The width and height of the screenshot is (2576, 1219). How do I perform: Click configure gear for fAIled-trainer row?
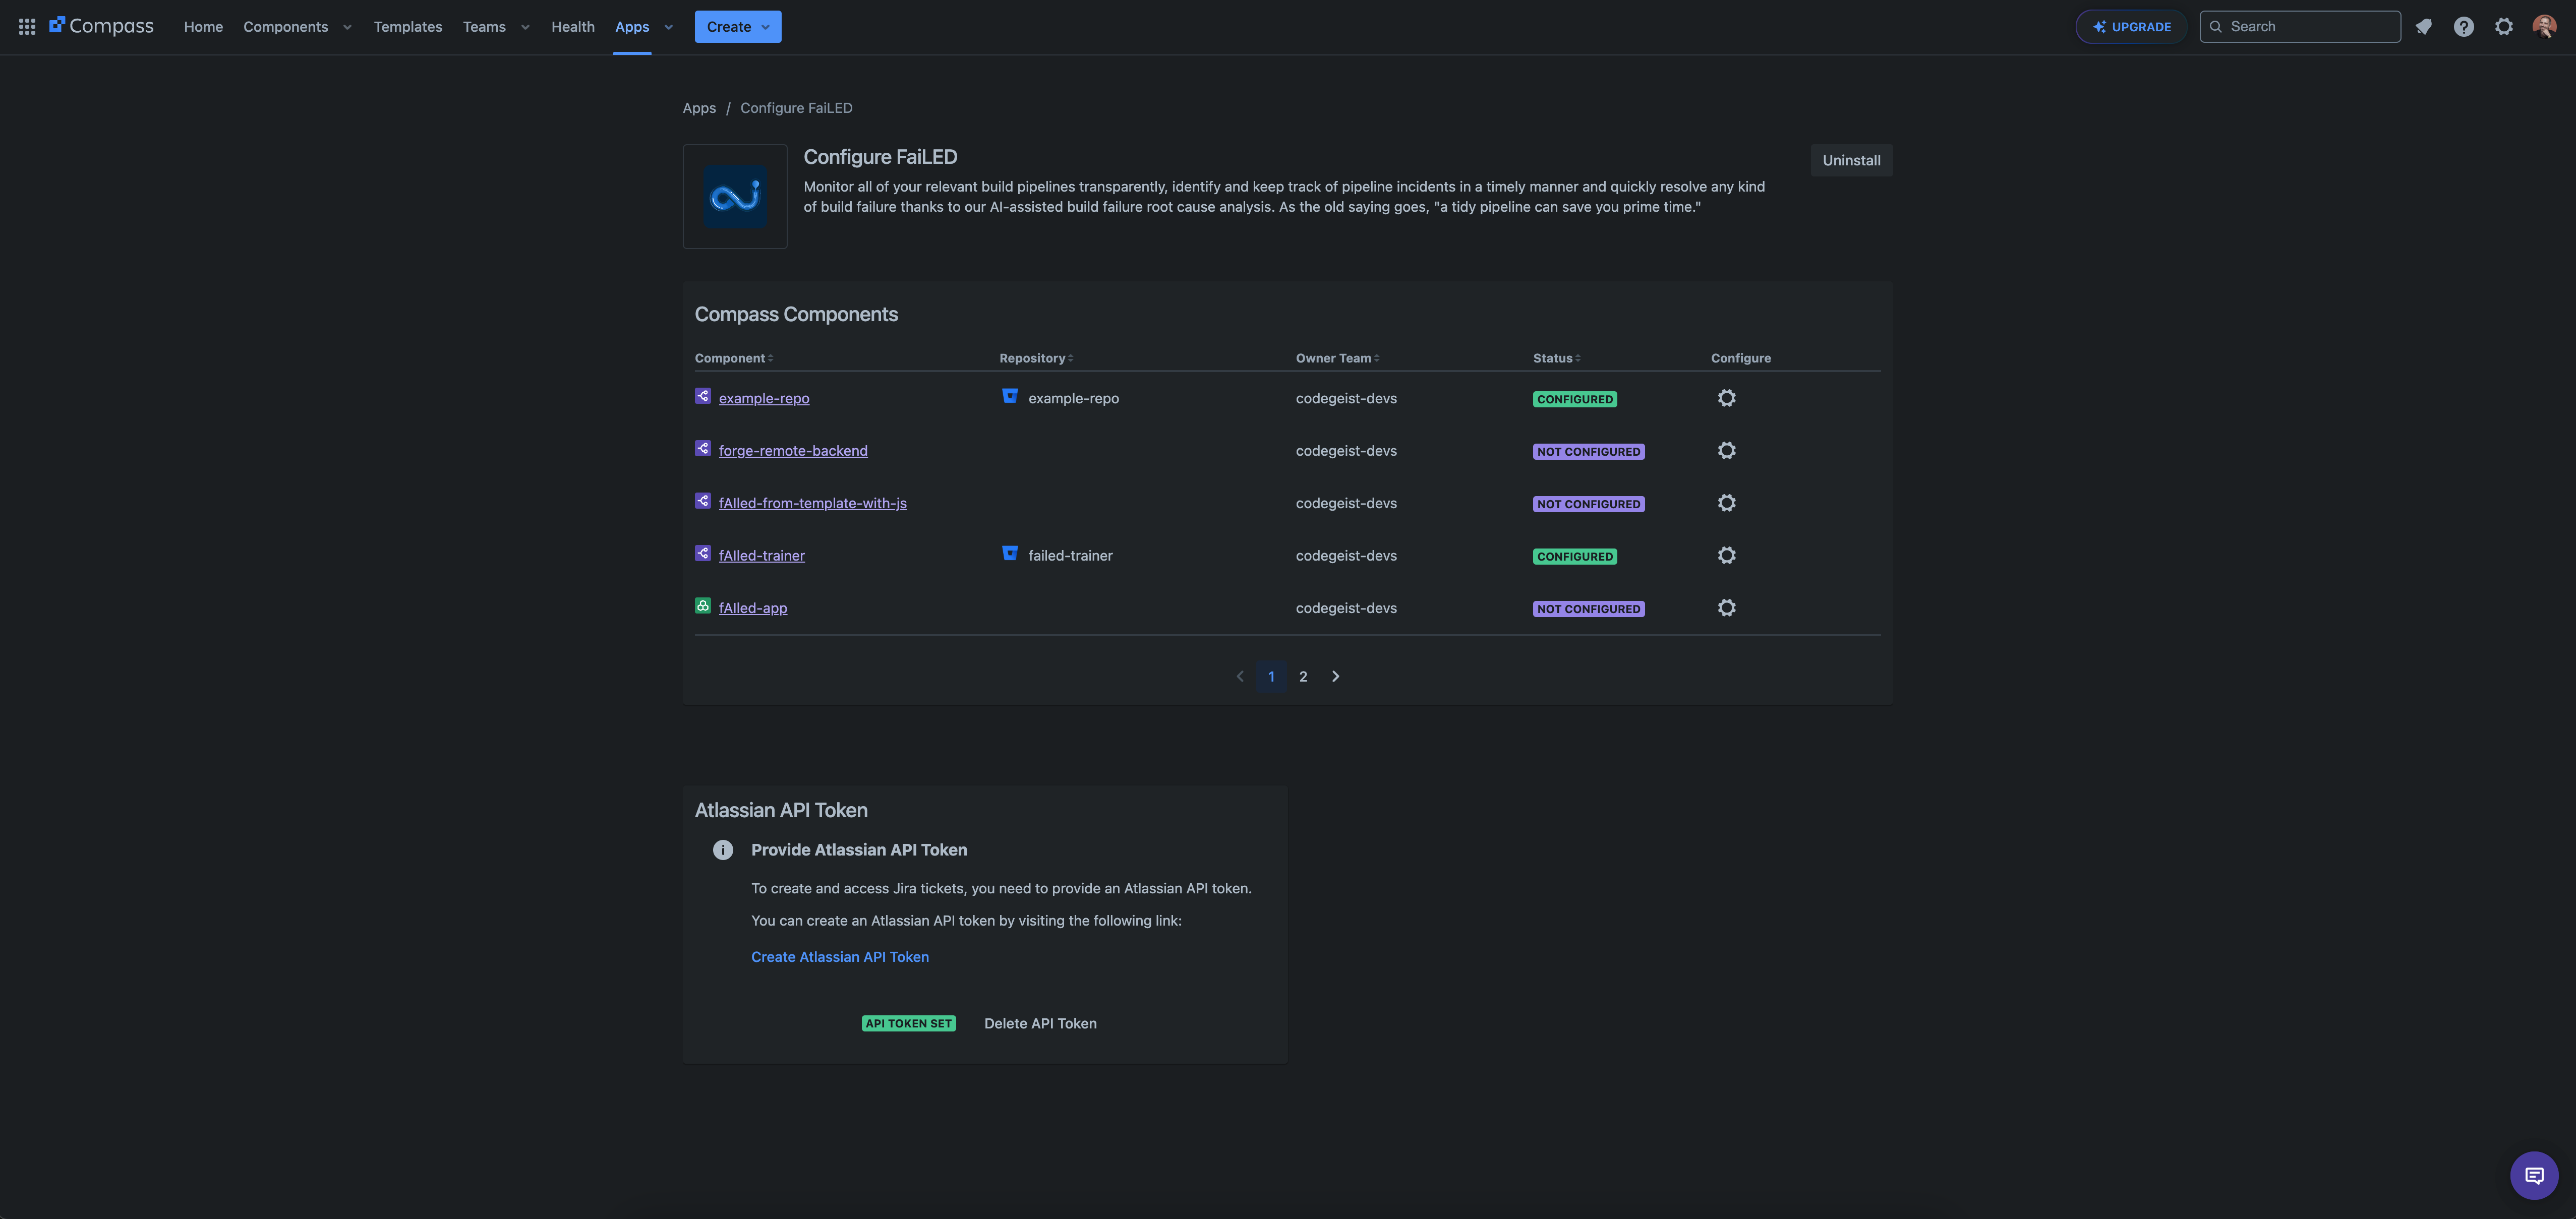1726,555
